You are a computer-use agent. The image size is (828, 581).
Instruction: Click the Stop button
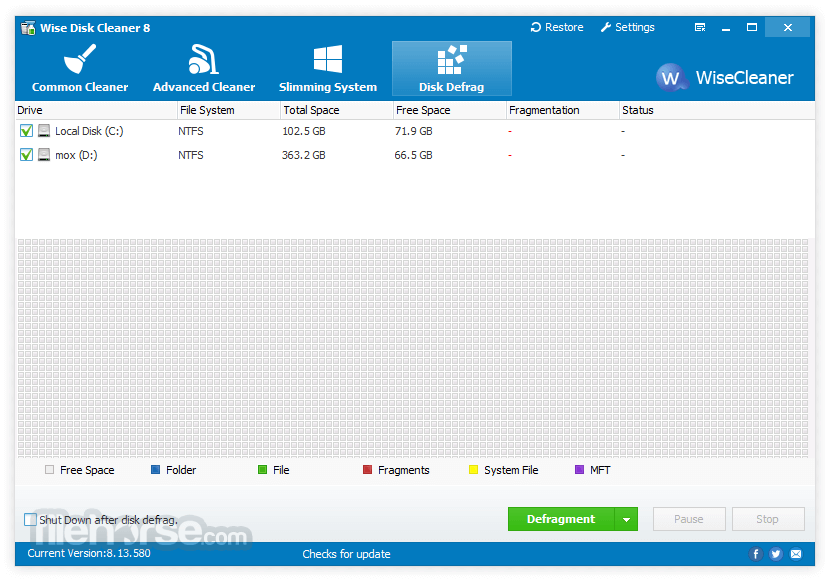(768, 519)
